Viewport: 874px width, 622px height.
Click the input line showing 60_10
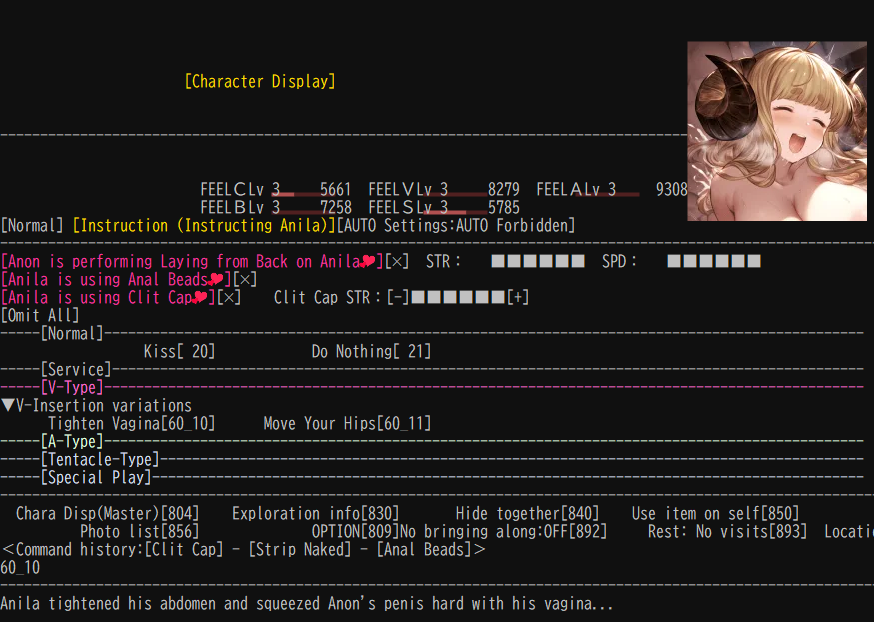click(x=21, y=567)
